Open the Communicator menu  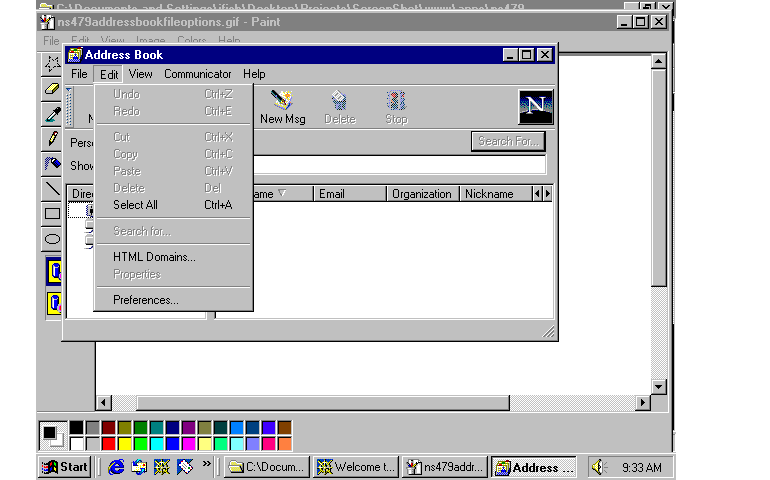point(197,74)
